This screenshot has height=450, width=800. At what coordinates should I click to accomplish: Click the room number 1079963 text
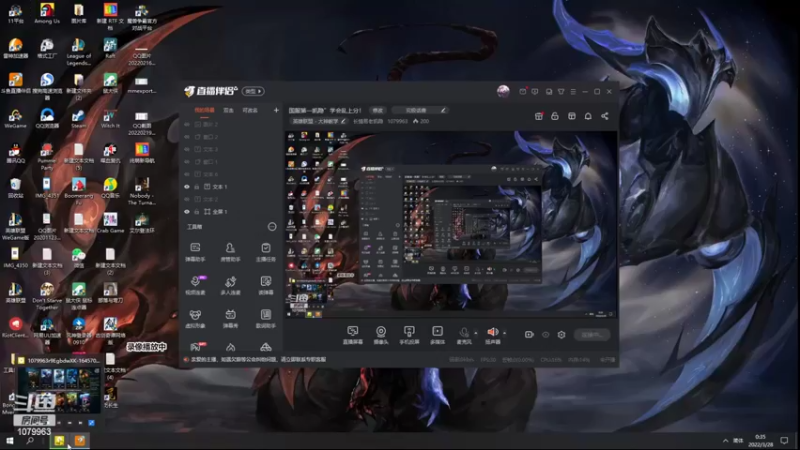click(x=397, y=121)
